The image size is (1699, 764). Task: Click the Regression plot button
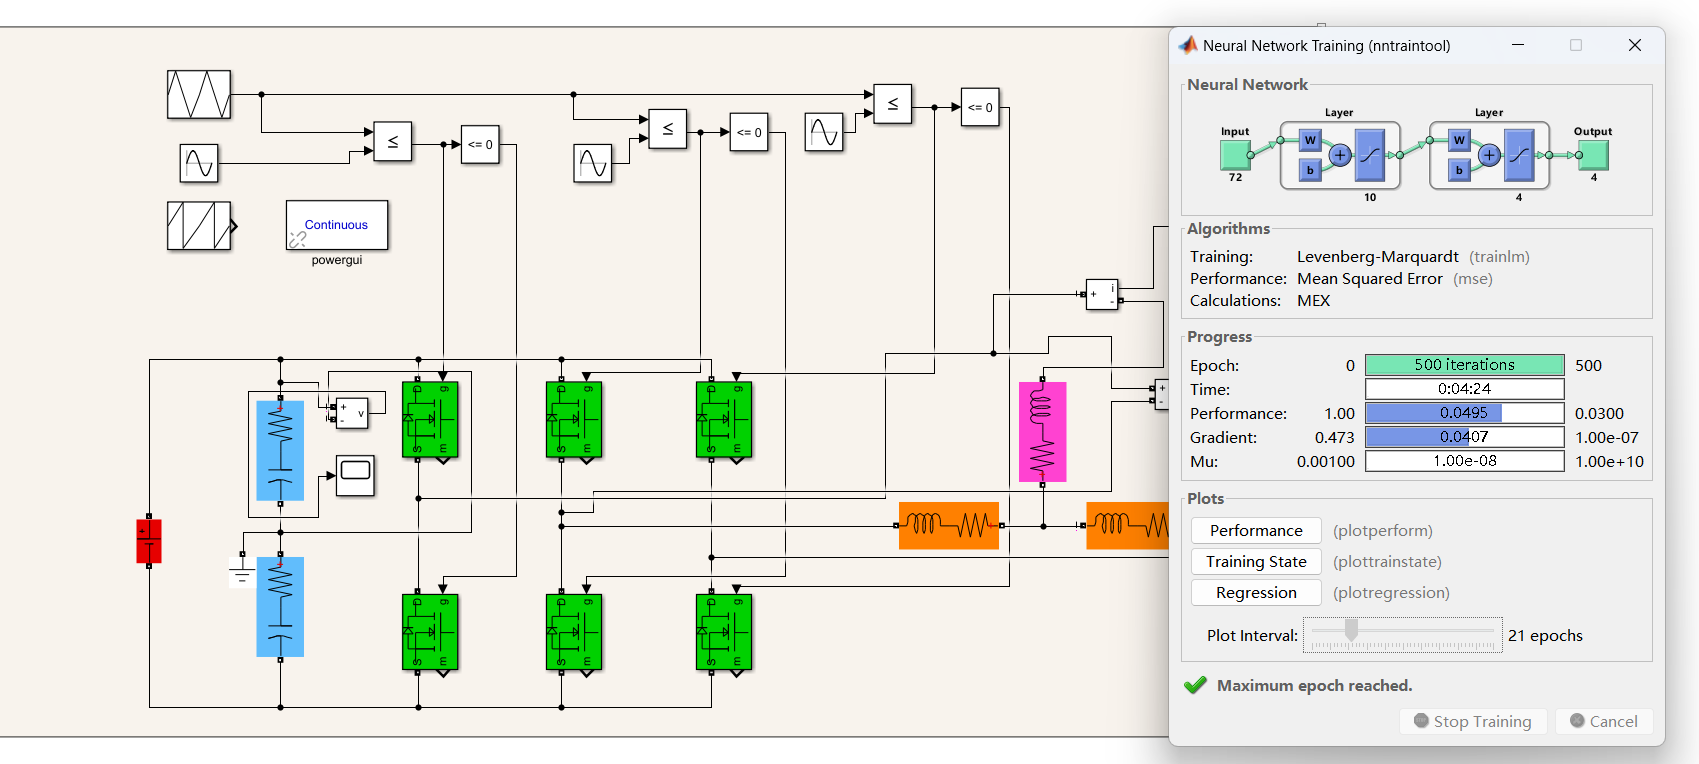click(1256, 593)
